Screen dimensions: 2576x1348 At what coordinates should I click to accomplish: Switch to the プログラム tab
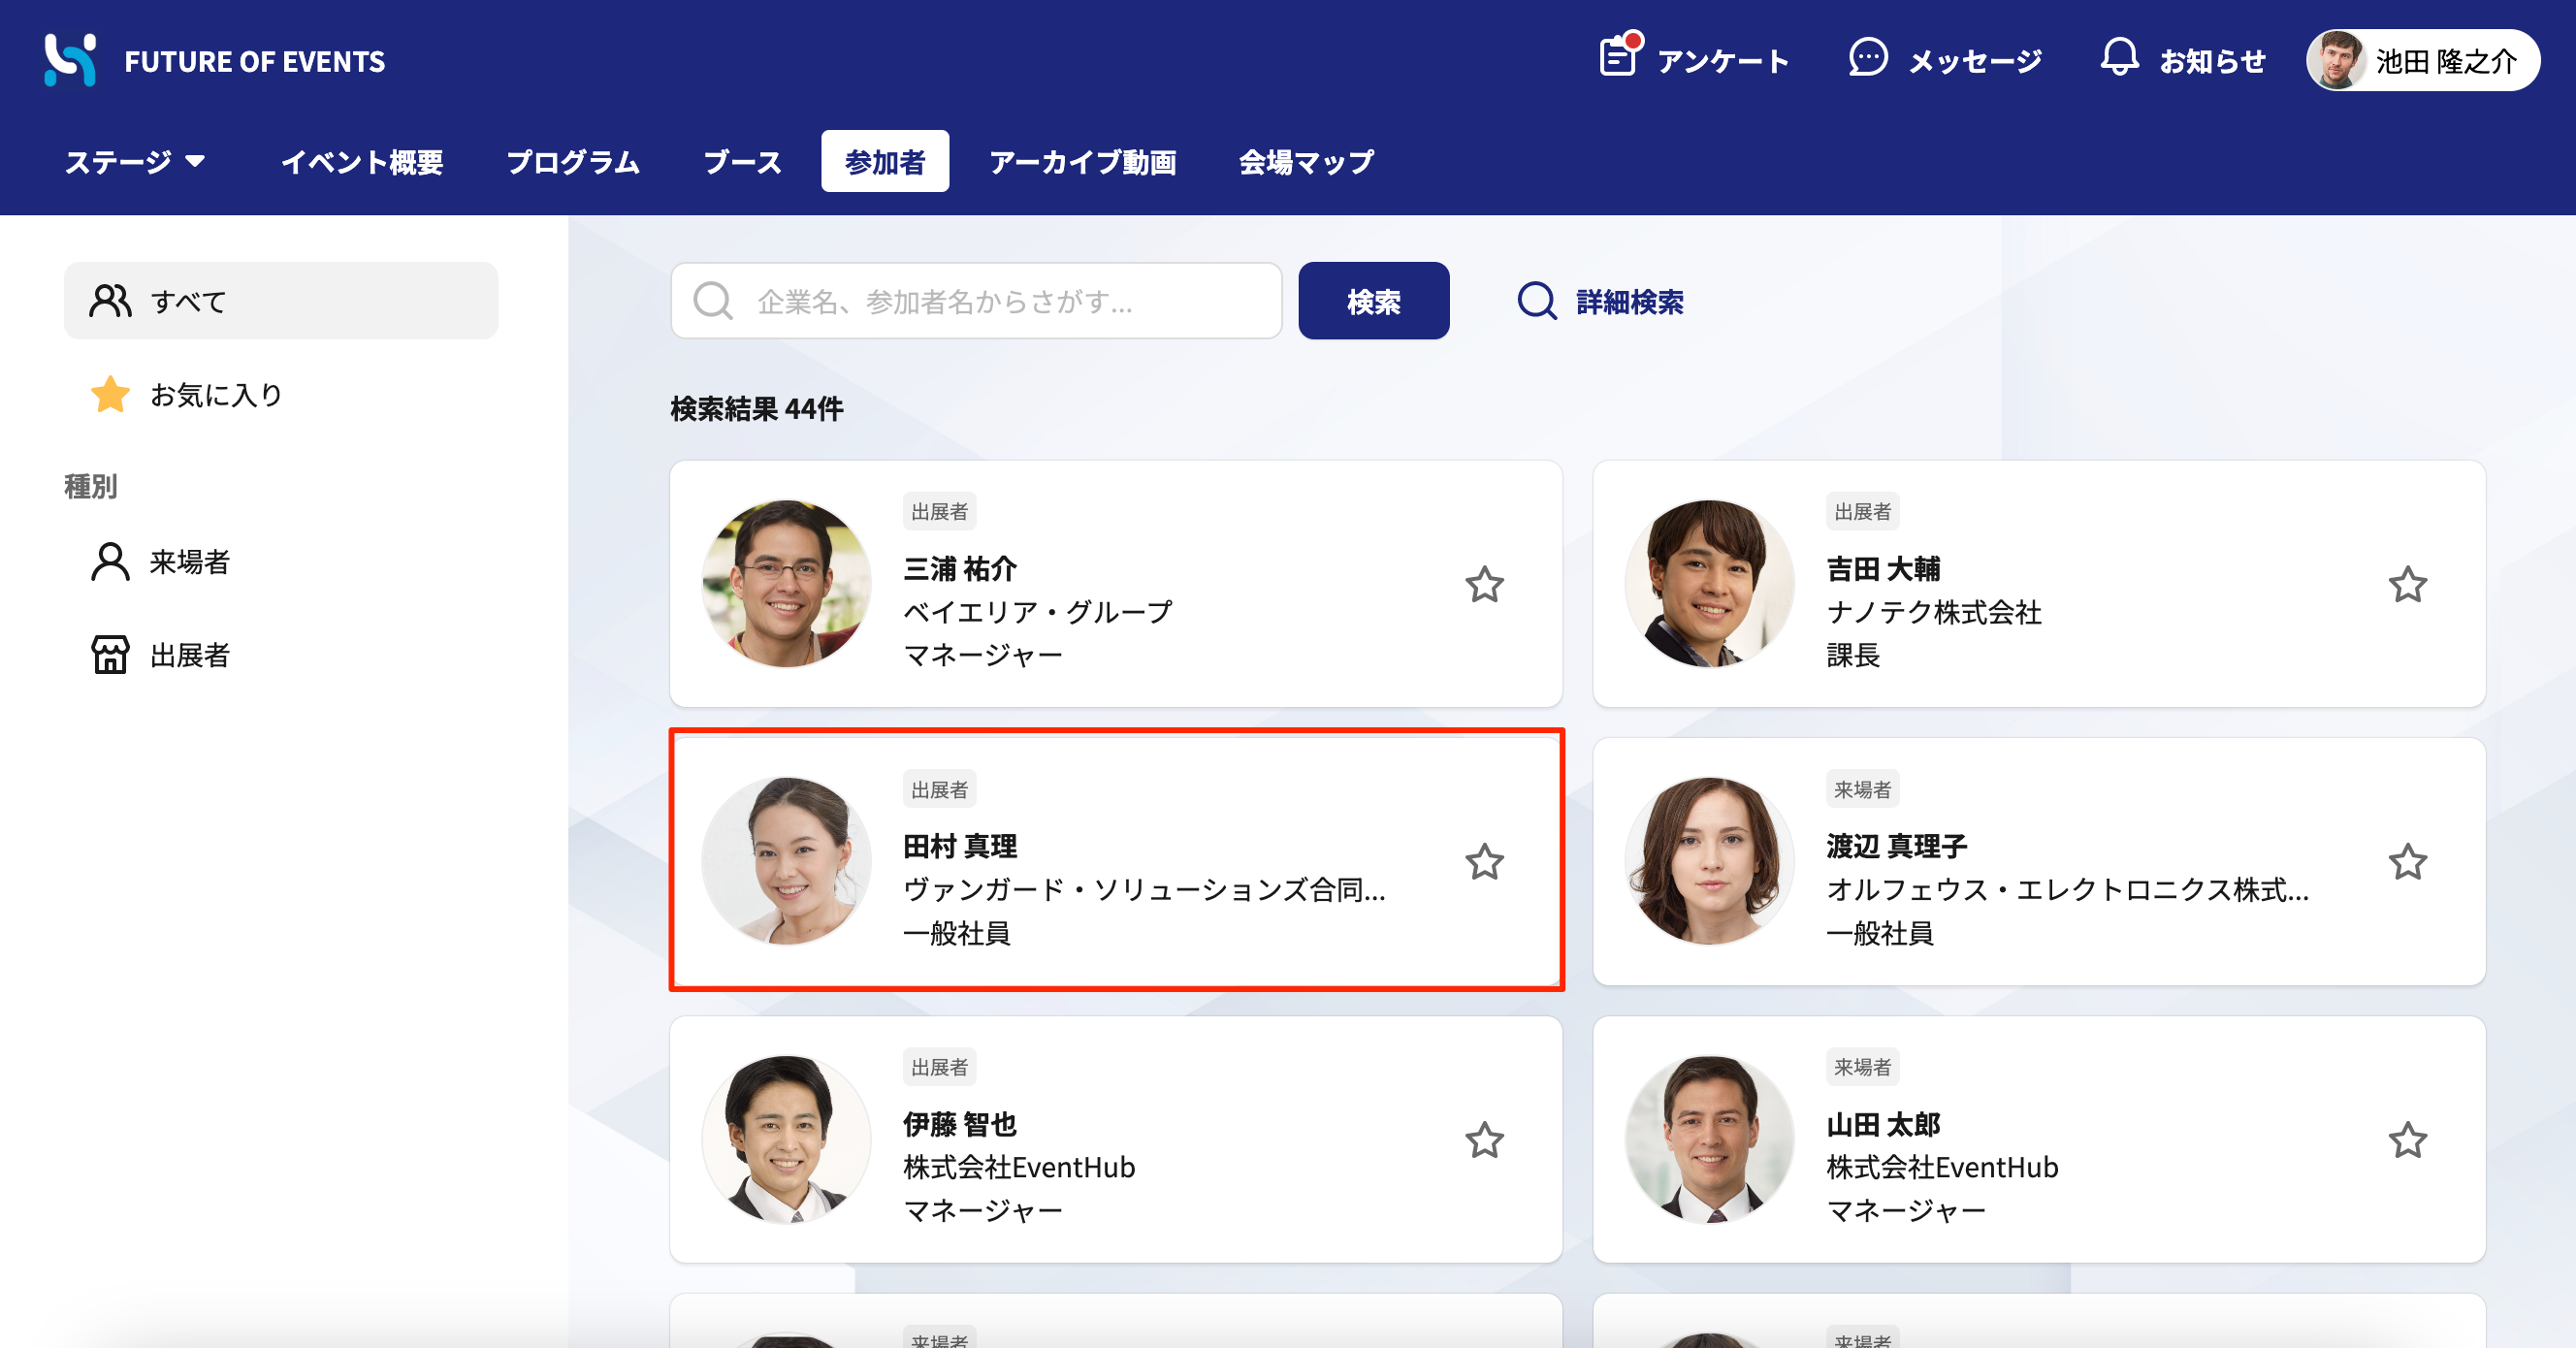(x=573, y=161)
